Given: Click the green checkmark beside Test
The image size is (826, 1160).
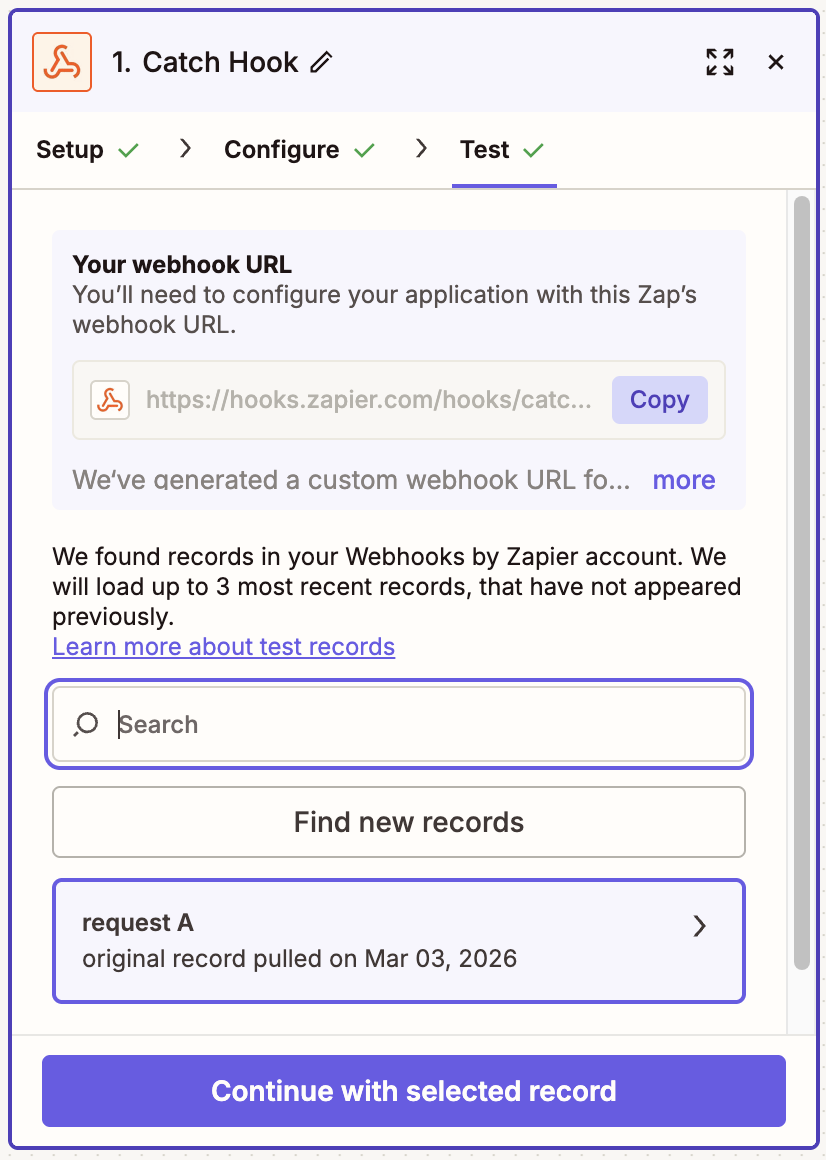Looking at the screenshot, I should (534, 150).
